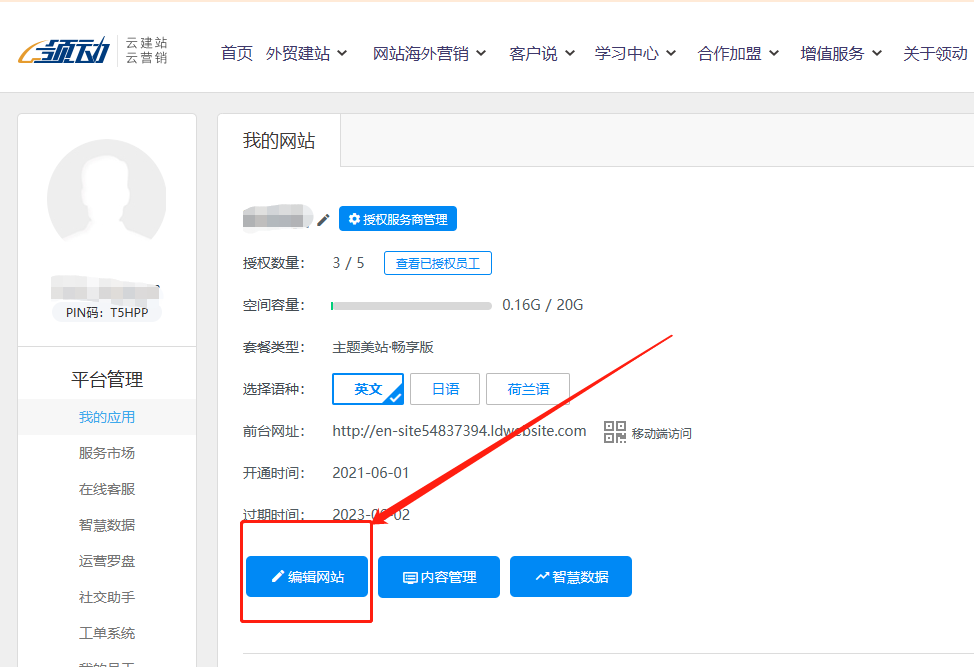Open the front-end site URL link
Viewport: 974px width, 667px height.
459,431
